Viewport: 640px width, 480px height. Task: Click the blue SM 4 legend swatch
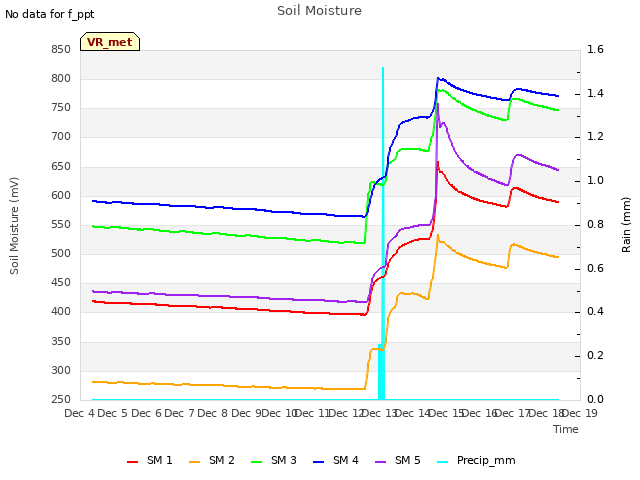coord(319,462)
